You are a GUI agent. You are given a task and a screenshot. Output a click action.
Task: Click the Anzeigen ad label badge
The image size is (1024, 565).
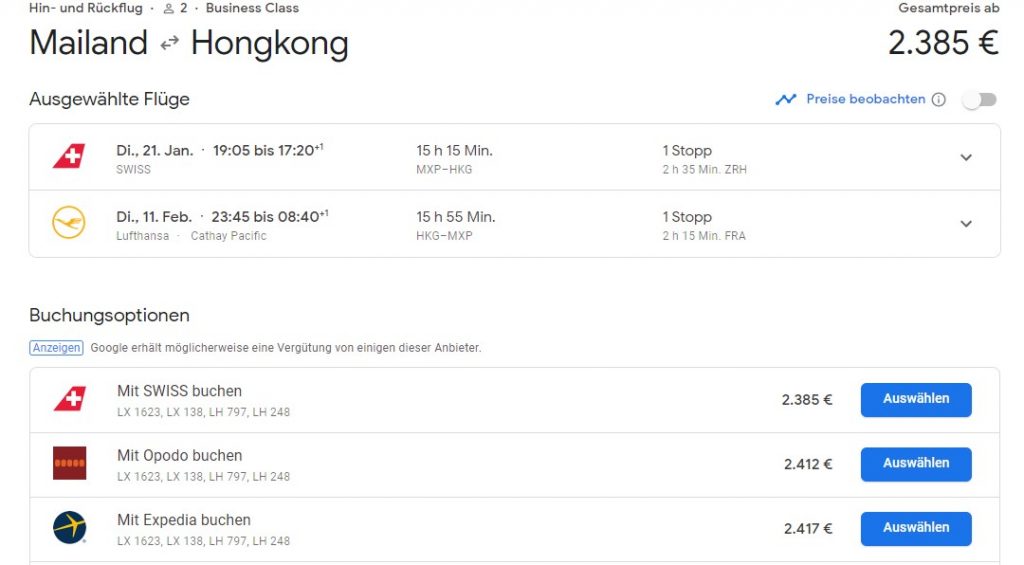[56, 348]
